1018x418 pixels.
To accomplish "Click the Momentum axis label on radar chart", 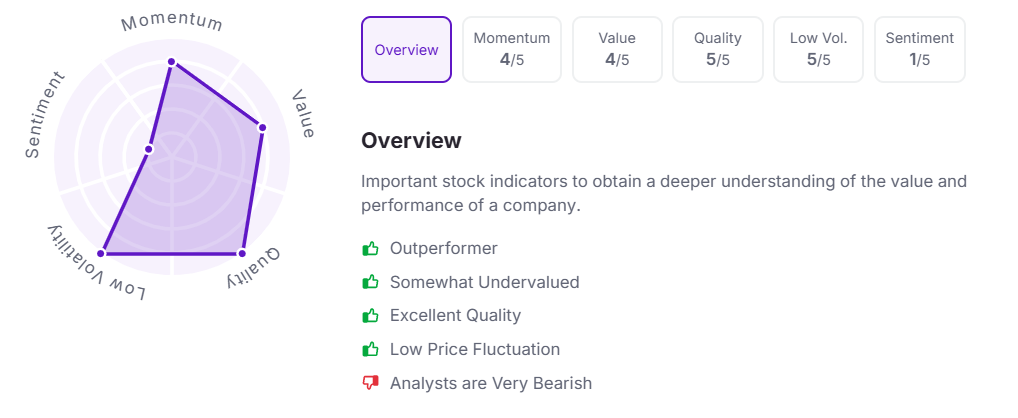I will 172,22.
